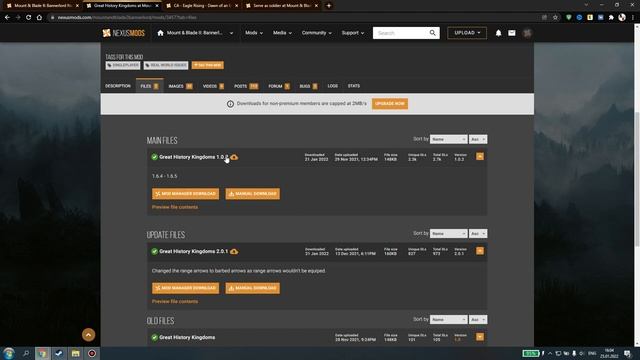This screenshot has height=360, width=640.
Task: Click the cloud icon next to Great History Kingdoms 1.0.2
Action: click(234, 157)
